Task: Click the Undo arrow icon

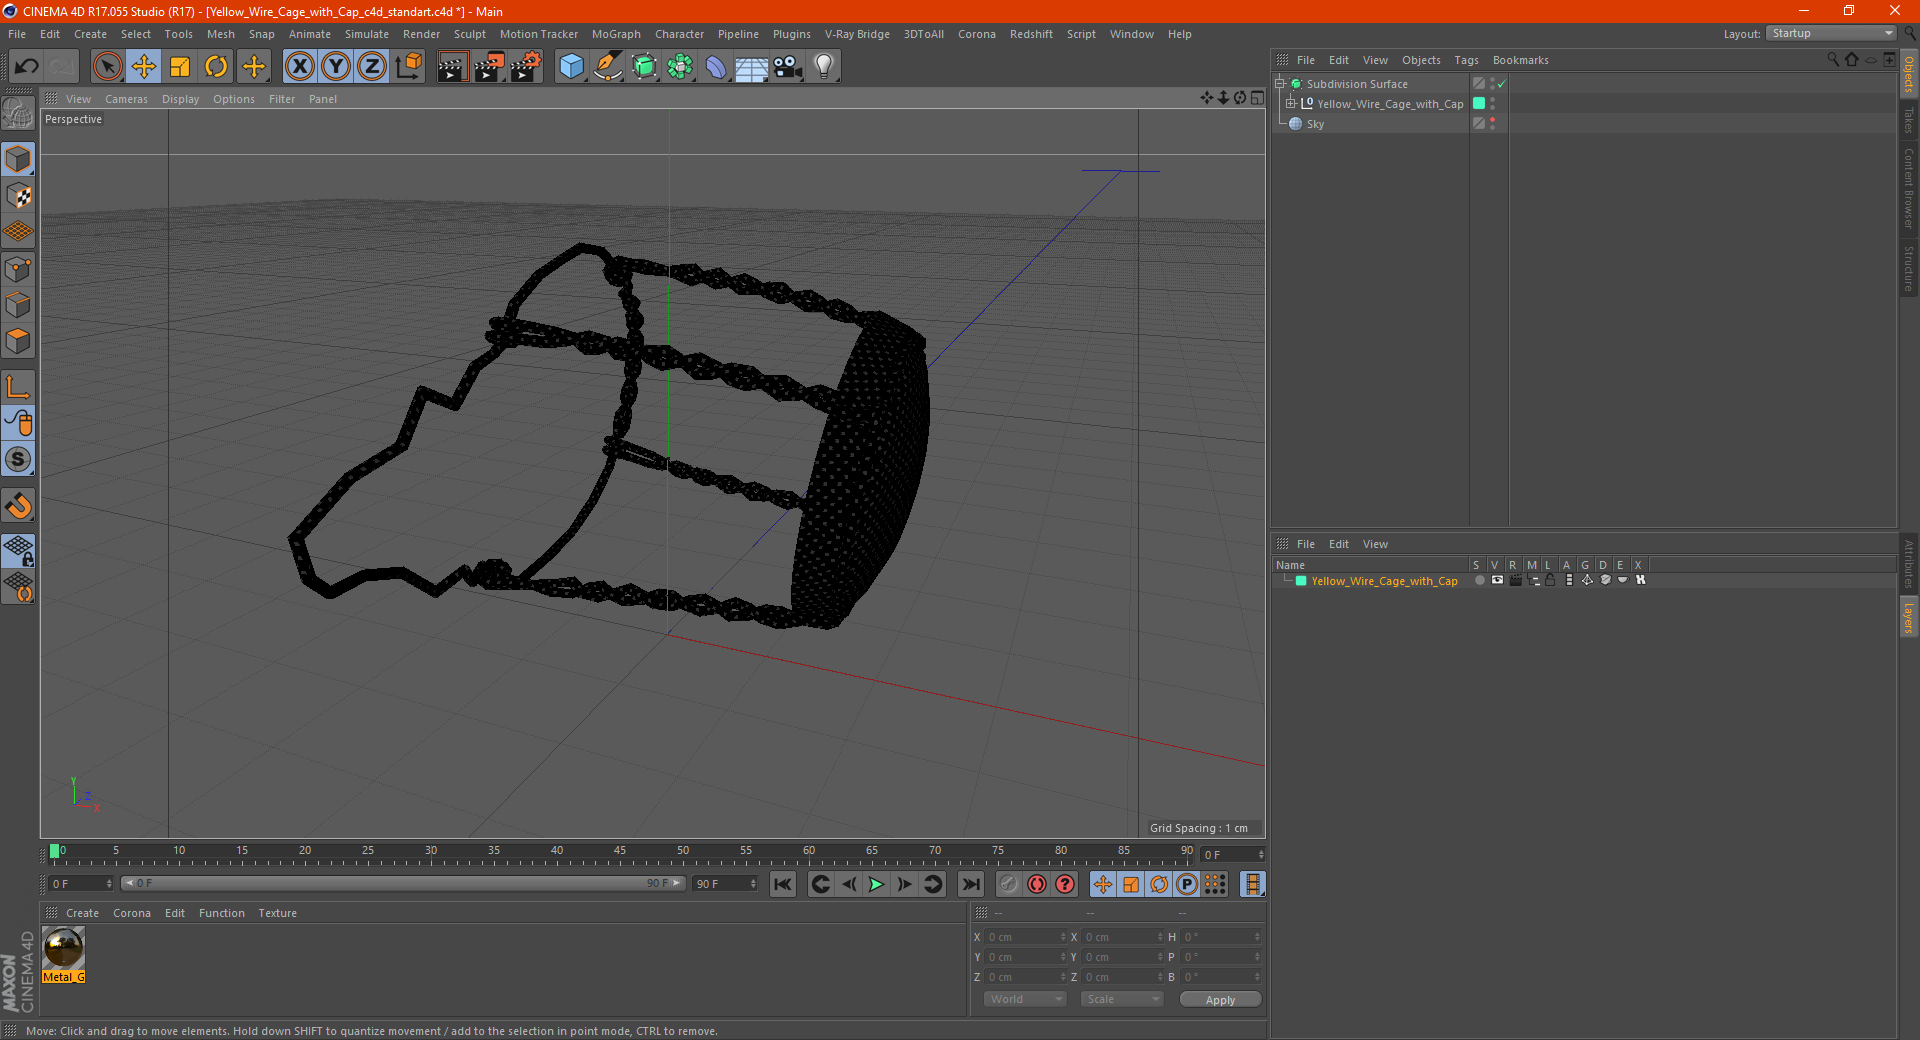Action: point(27,67)
